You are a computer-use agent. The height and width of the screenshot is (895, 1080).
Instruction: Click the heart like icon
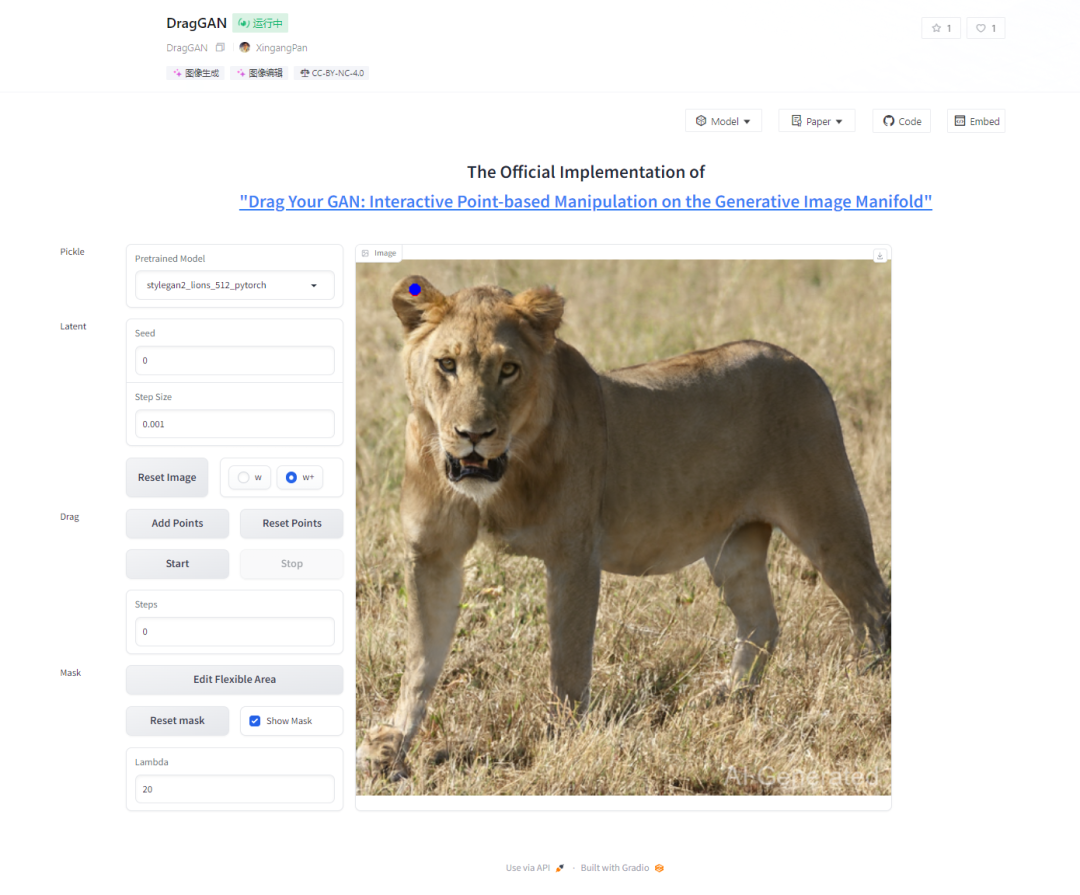[981, 28]
